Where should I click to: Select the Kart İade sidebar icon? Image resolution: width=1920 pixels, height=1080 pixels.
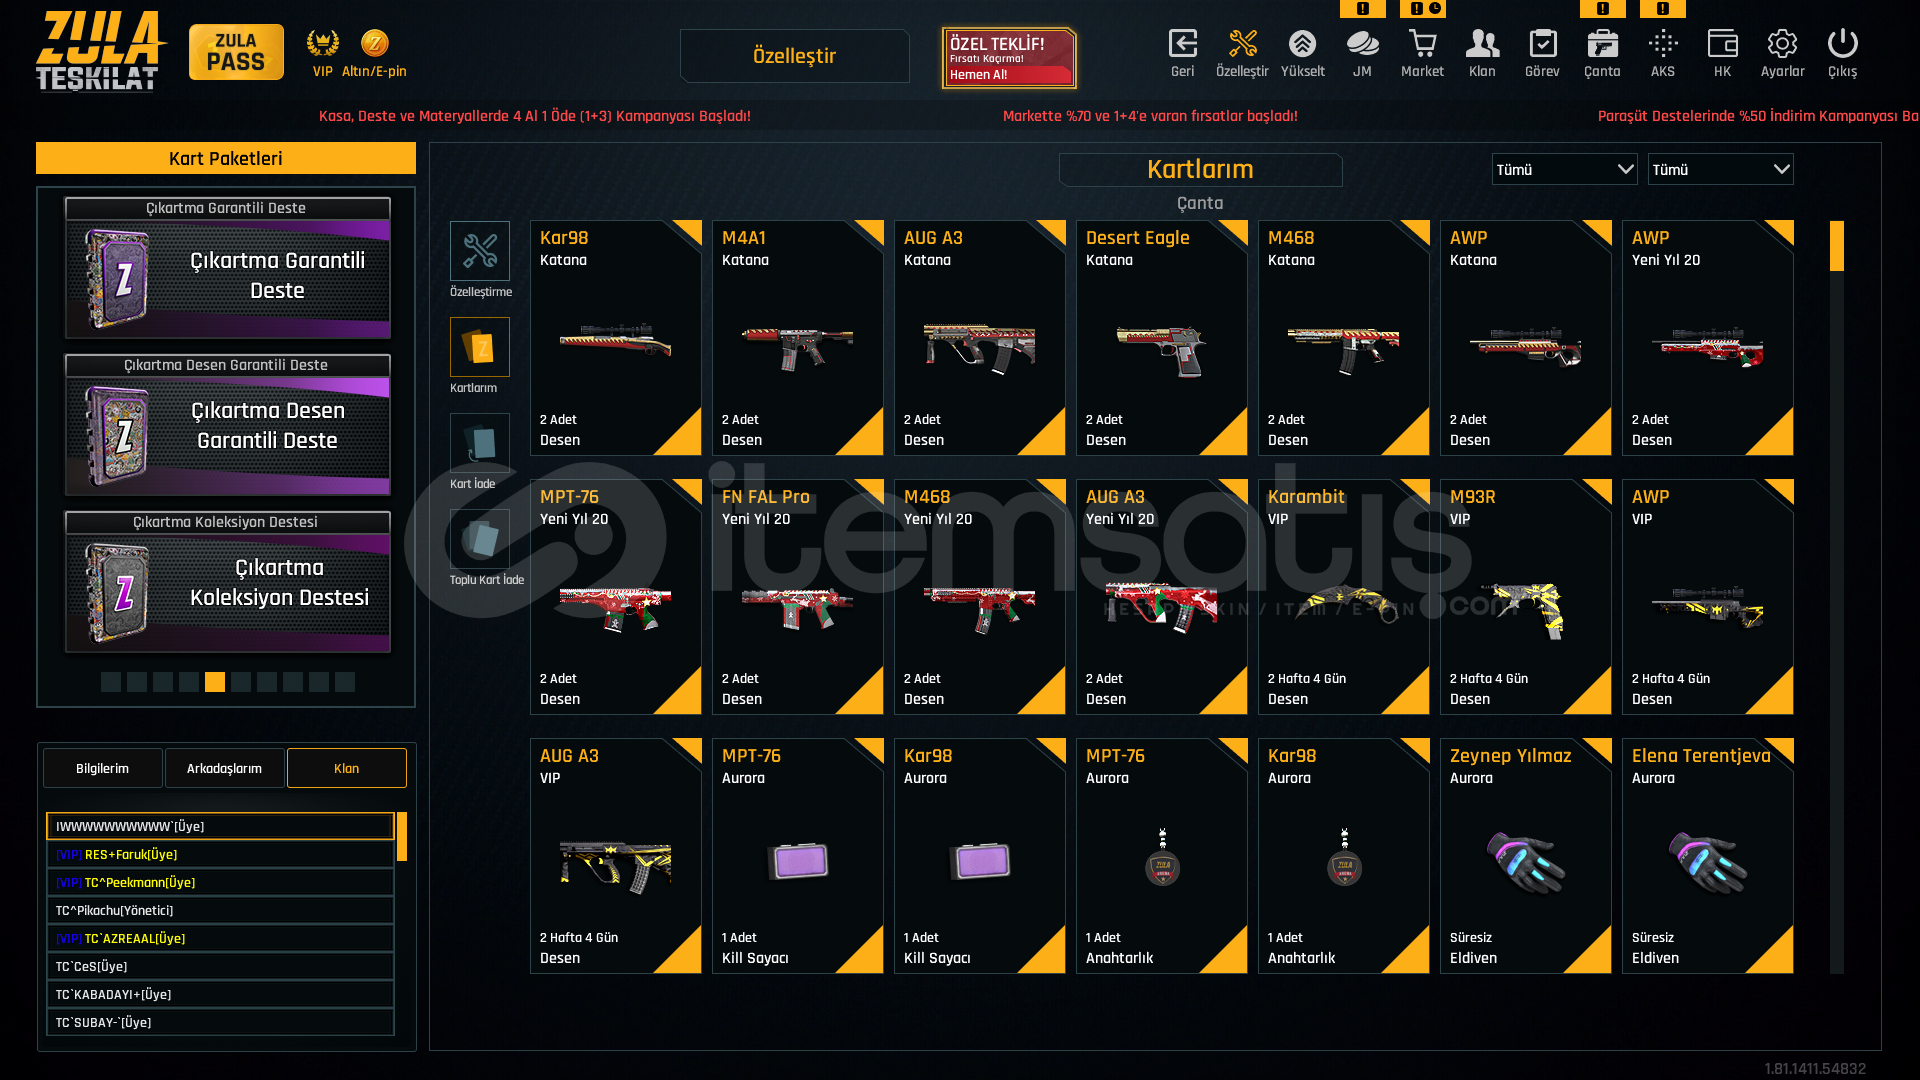pos(480,442)
